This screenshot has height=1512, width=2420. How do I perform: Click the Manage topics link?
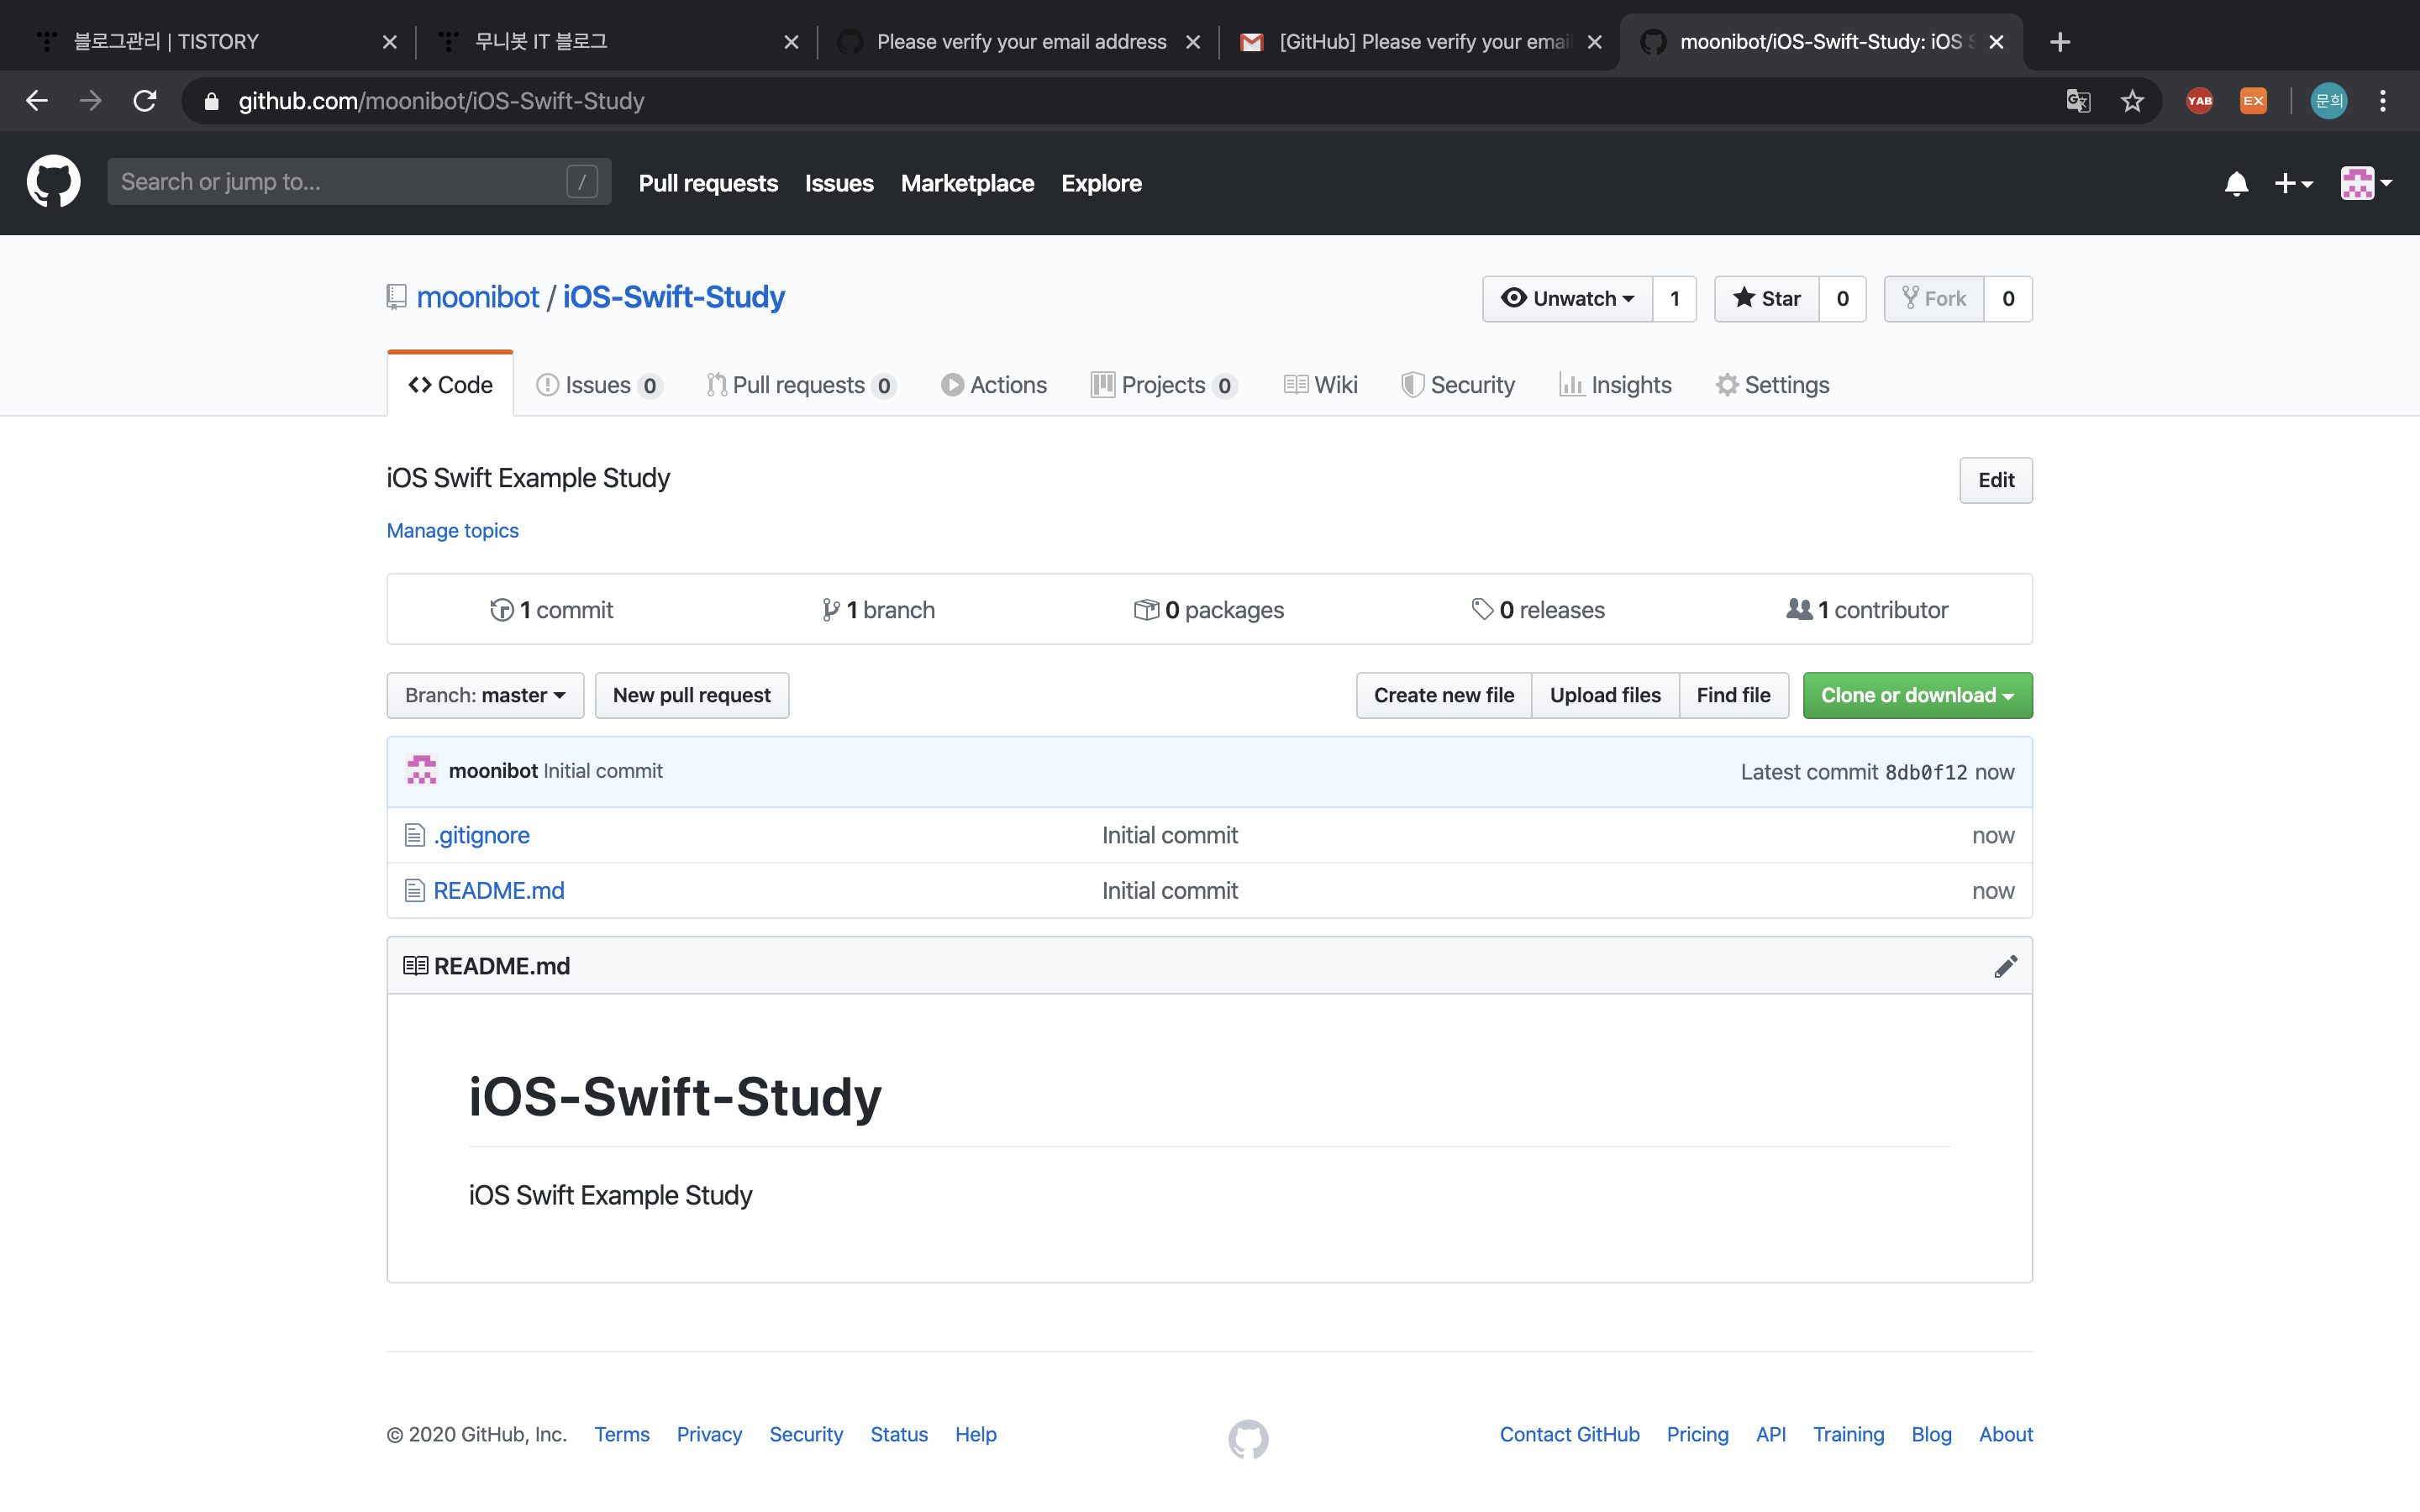coord(452,530)
